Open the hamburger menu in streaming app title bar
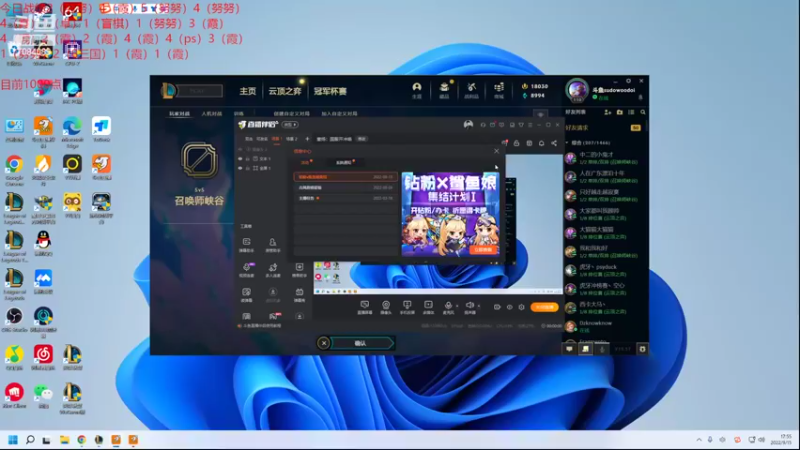800x450 pixels. click(530, 124)
